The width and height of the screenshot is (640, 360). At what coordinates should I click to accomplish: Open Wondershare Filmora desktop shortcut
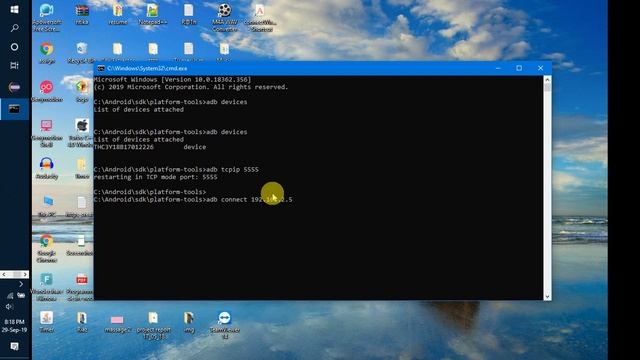click(x=47, y=287)
